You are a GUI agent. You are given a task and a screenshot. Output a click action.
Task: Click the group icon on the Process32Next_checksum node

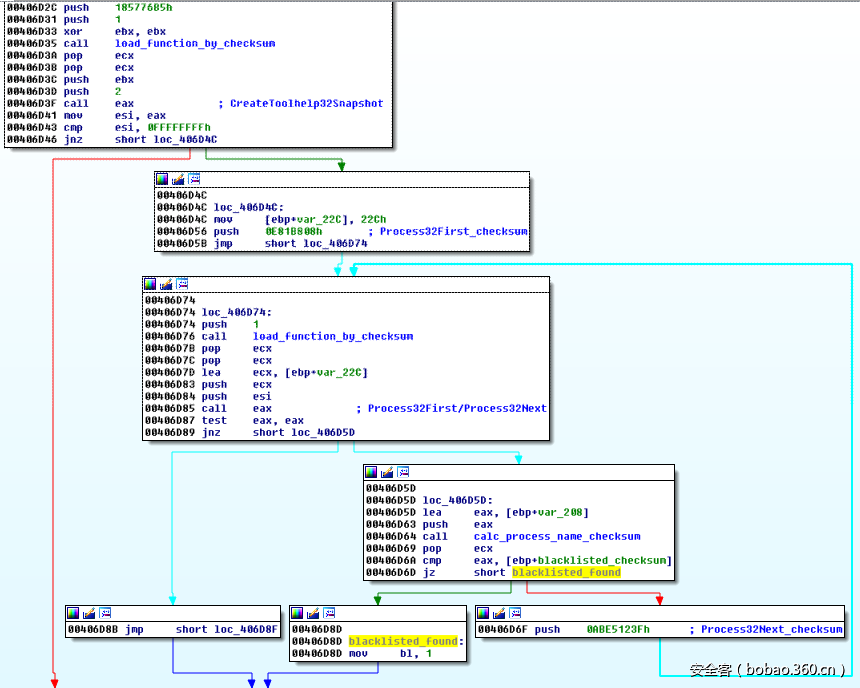pyautogui.click(x=514, y=613)
